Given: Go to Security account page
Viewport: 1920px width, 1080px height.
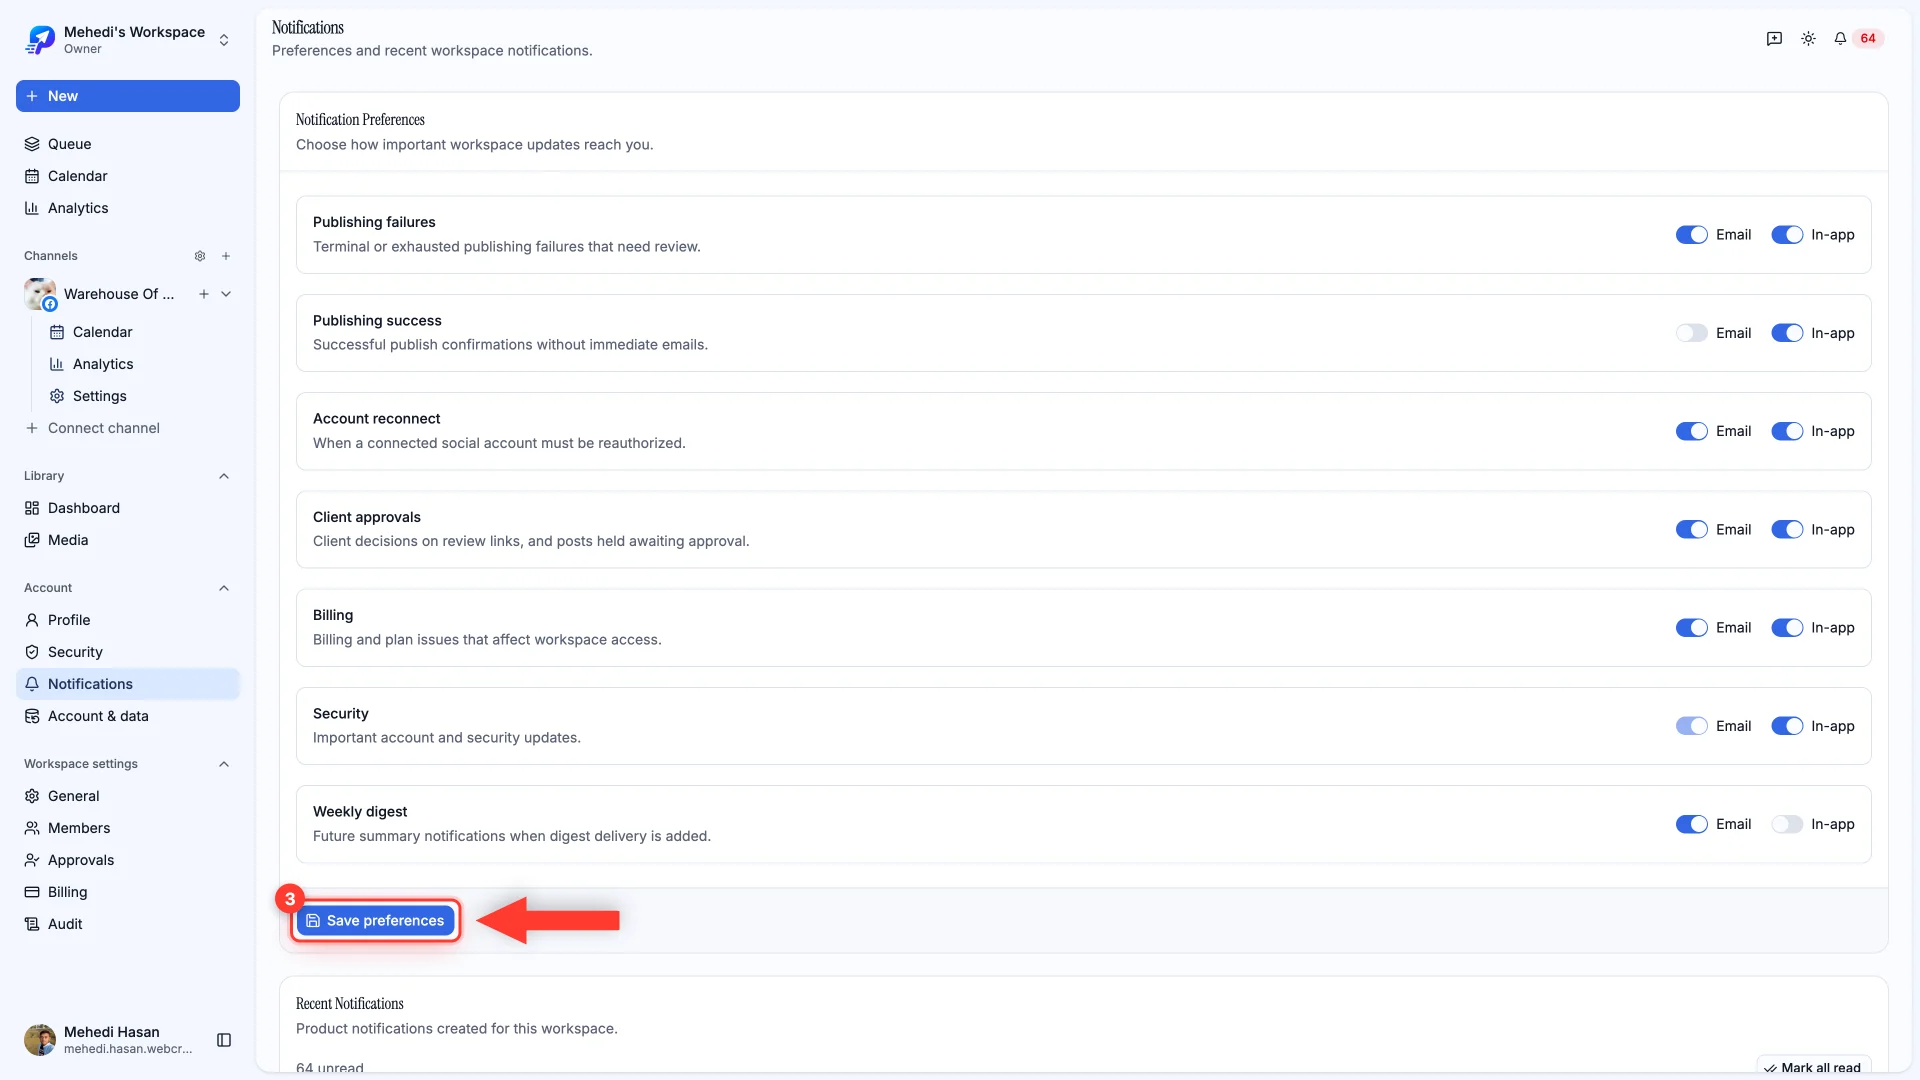Looking at the screenshot, I should coord(128,652).
